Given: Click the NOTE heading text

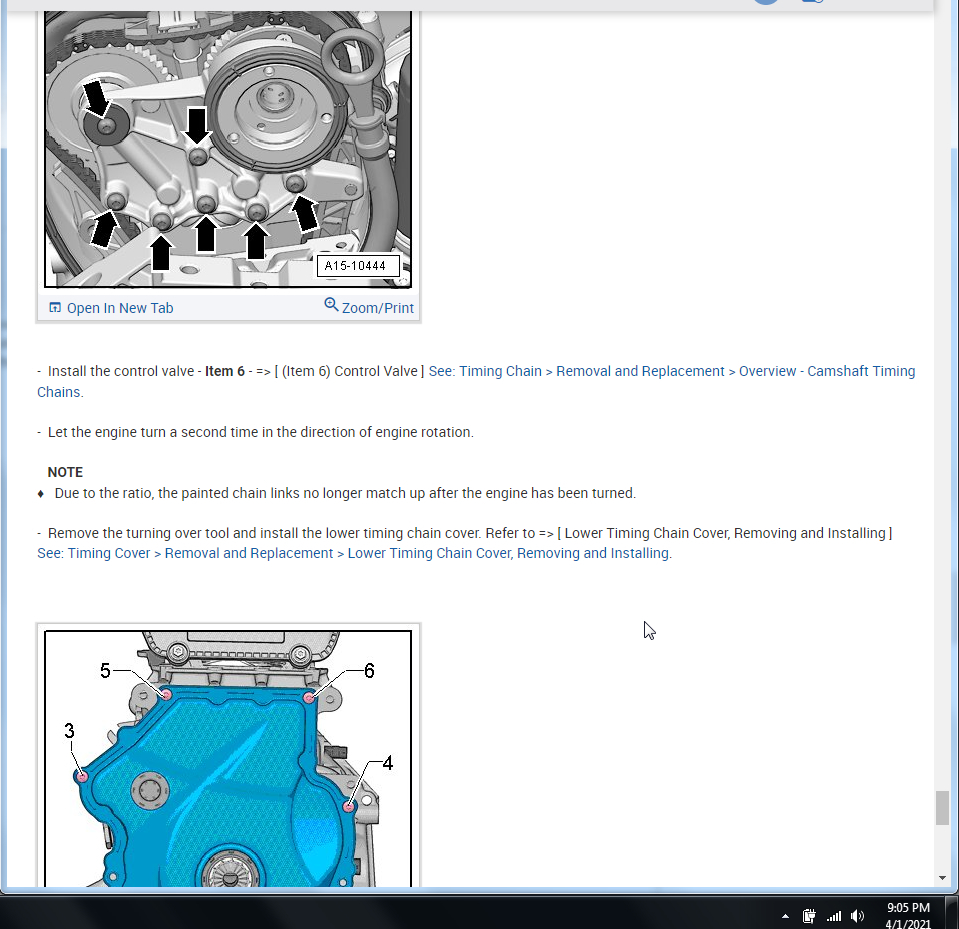Looking at the screenshot, I should pyautogui.click(x=65, y=472).
